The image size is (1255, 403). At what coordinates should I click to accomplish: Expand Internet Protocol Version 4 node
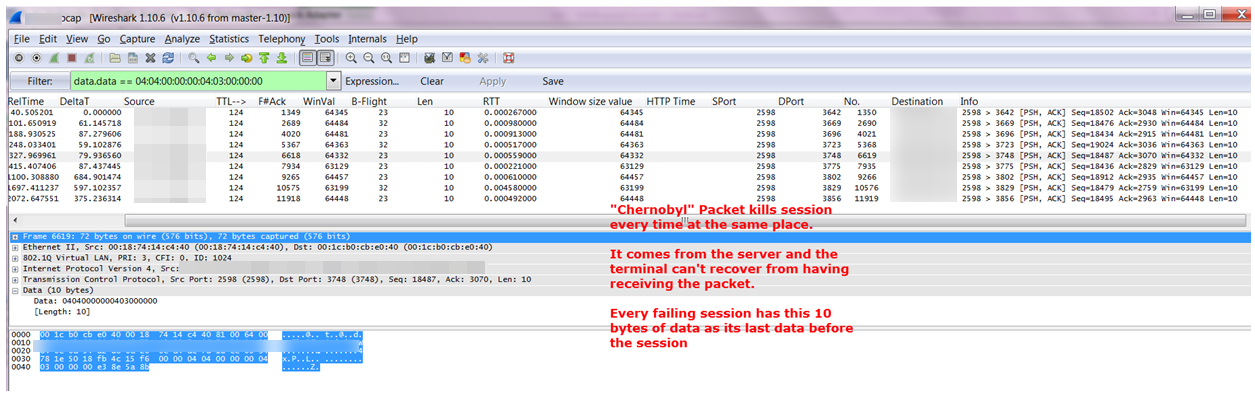tap(13, 269)
